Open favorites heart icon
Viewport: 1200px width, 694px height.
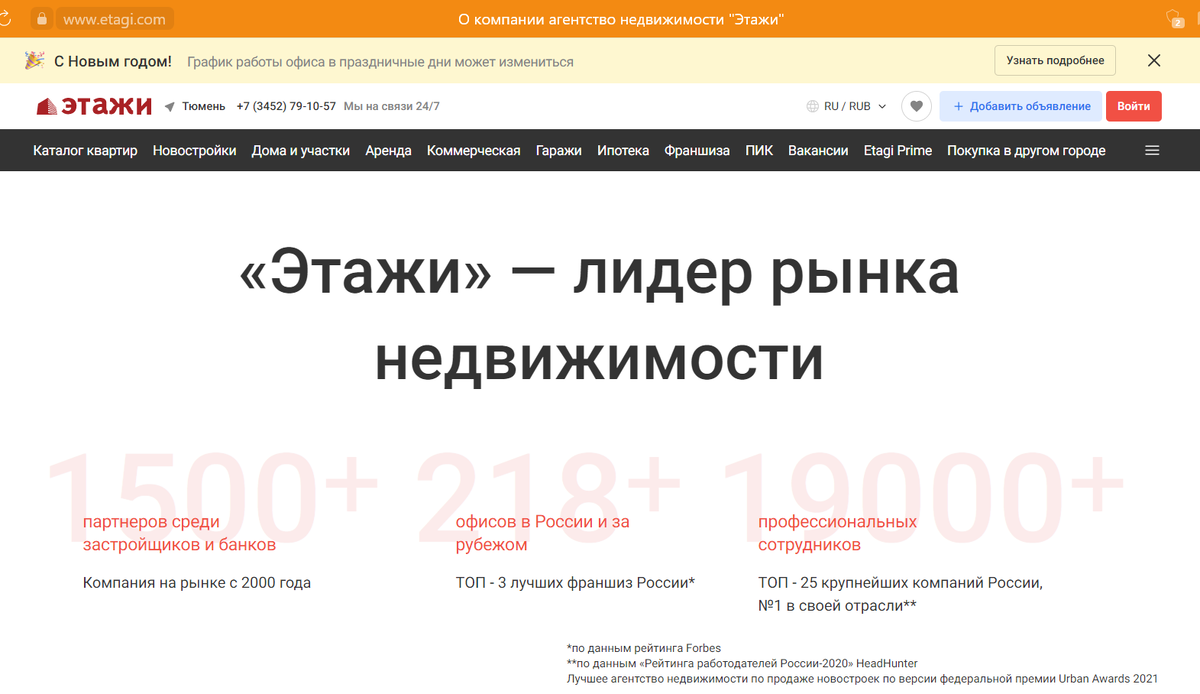click(916, 106)
